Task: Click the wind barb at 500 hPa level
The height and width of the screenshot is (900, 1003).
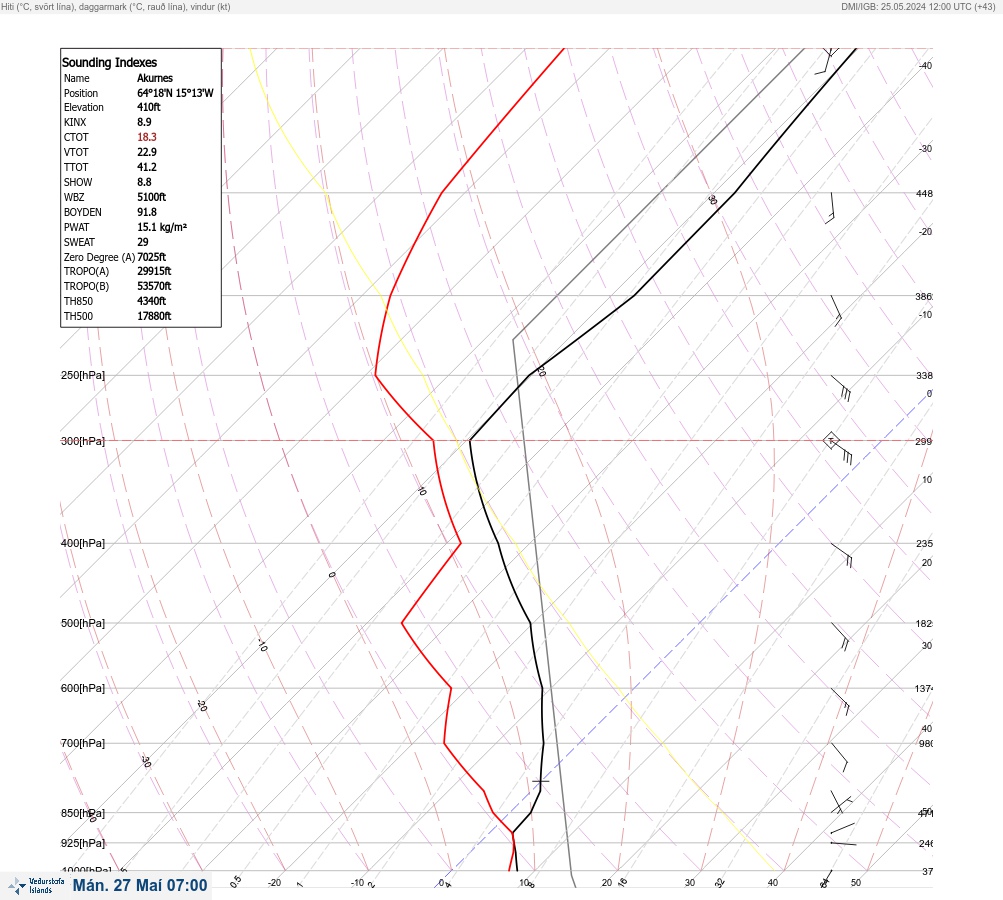Action: click(x=841, y=636)
